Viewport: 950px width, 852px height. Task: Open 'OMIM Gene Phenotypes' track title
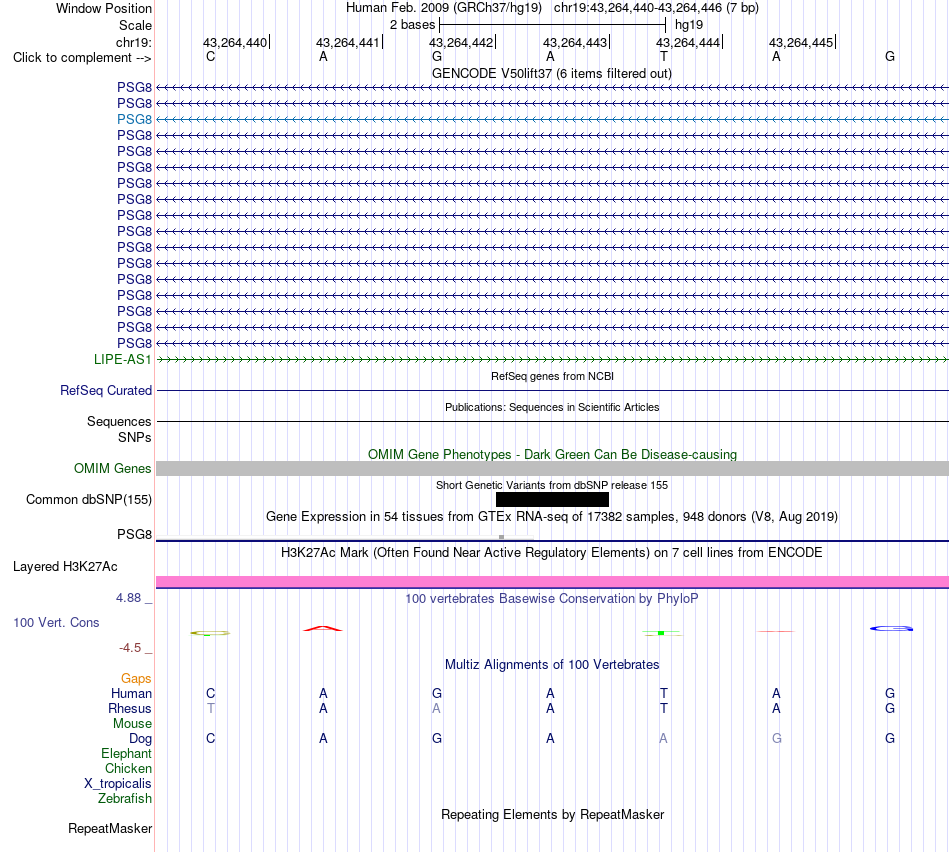click(552, 454)
